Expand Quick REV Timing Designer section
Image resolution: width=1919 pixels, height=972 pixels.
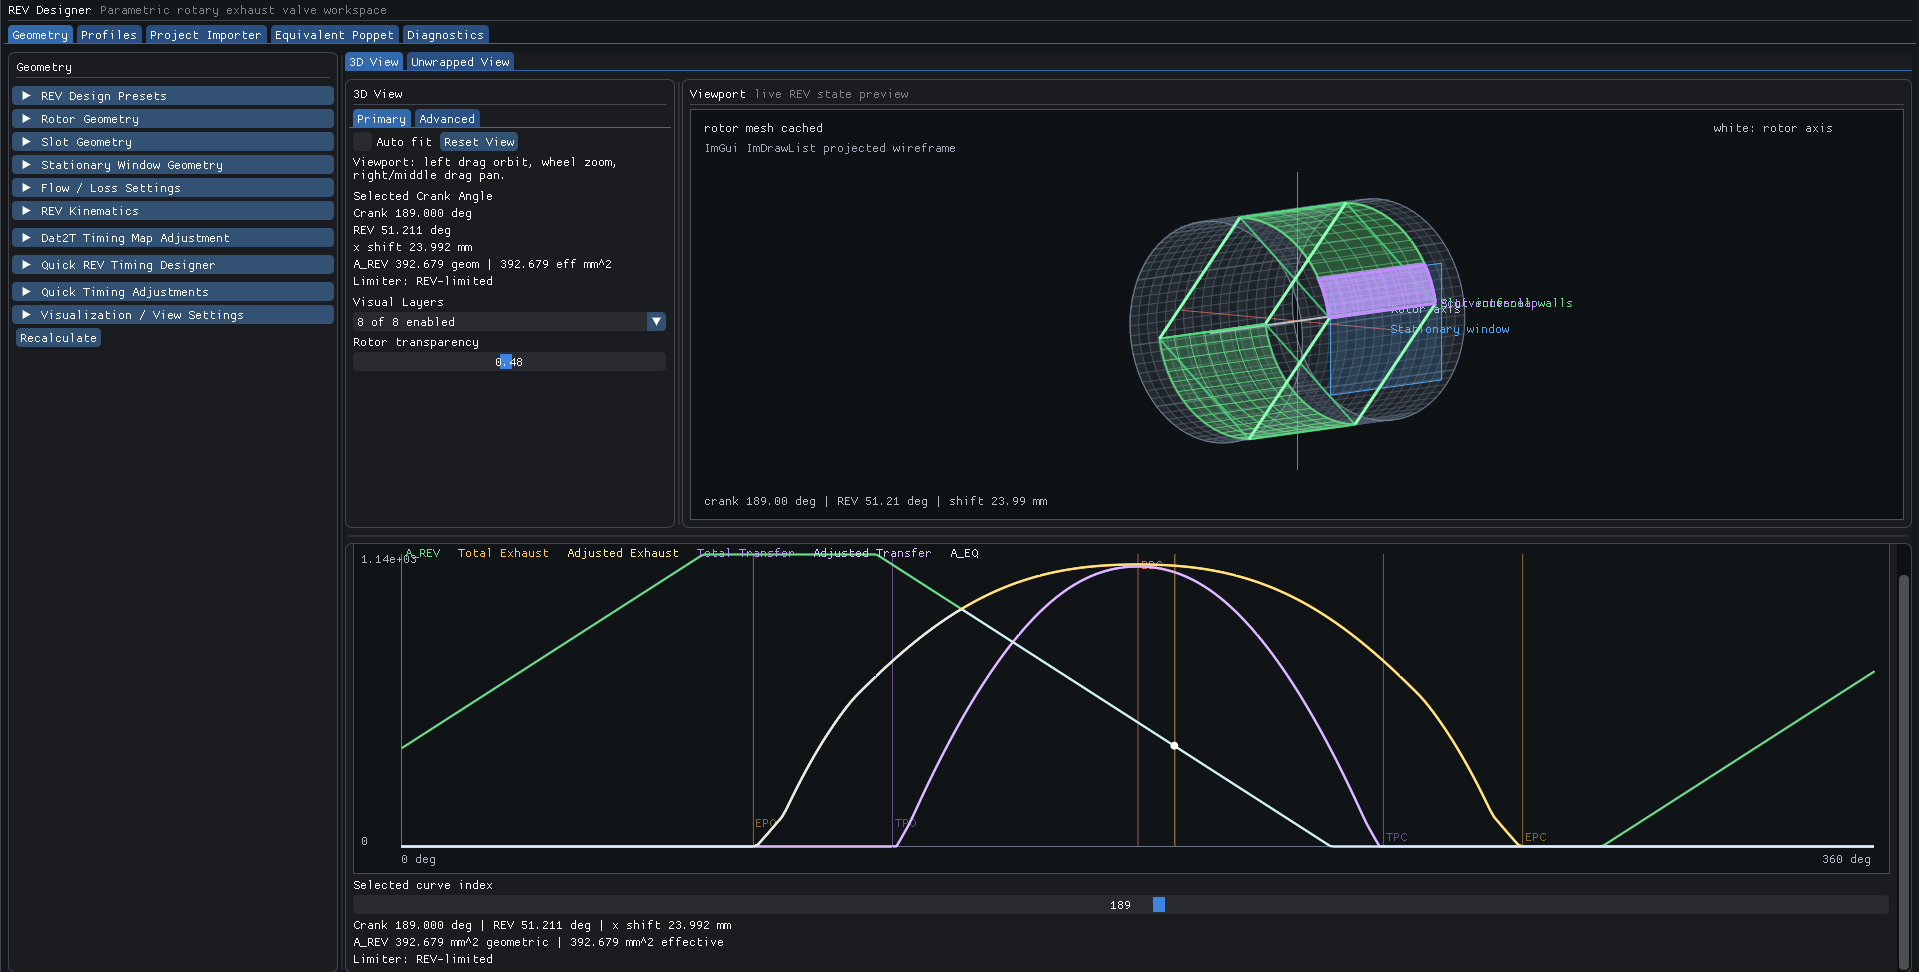point(173,265)
